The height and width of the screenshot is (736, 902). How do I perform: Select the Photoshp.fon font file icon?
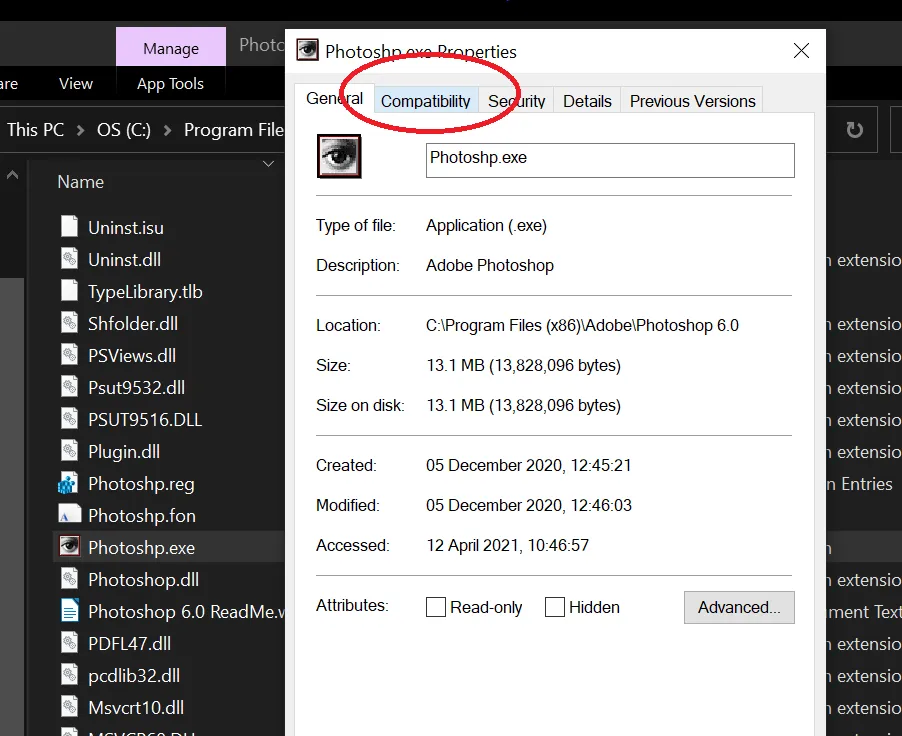[69, 515]
